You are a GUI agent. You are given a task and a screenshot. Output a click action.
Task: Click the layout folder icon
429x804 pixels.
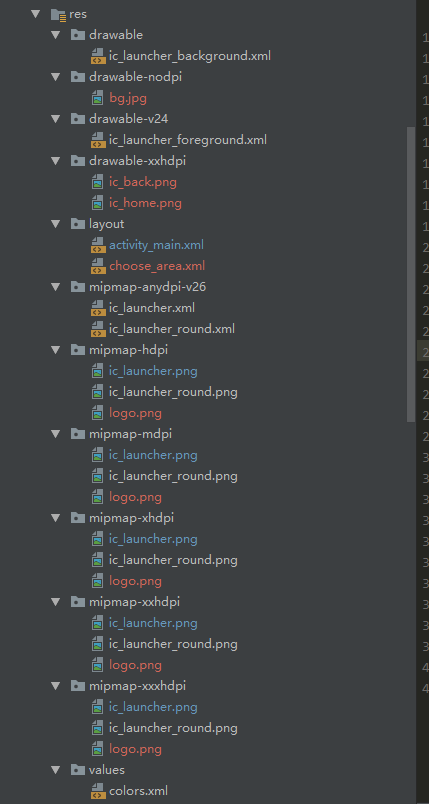click(x=78, y=224)
